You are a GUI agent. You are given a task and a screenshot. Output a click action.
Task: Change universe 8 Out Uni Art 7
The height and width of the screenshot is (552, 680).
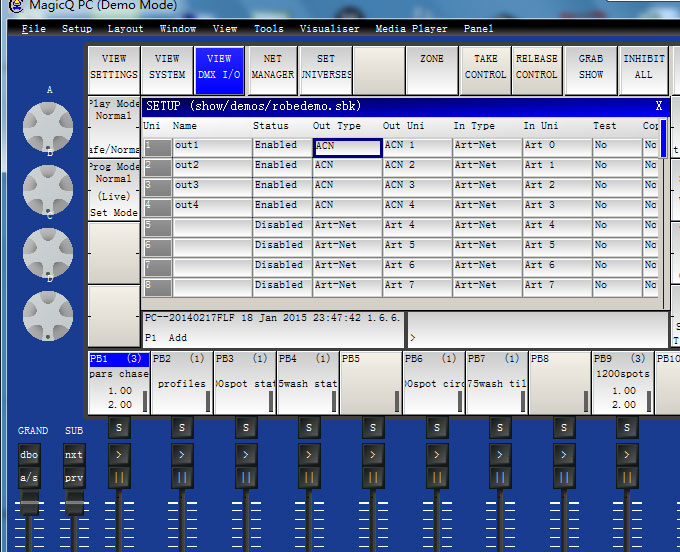click(417, 287)
